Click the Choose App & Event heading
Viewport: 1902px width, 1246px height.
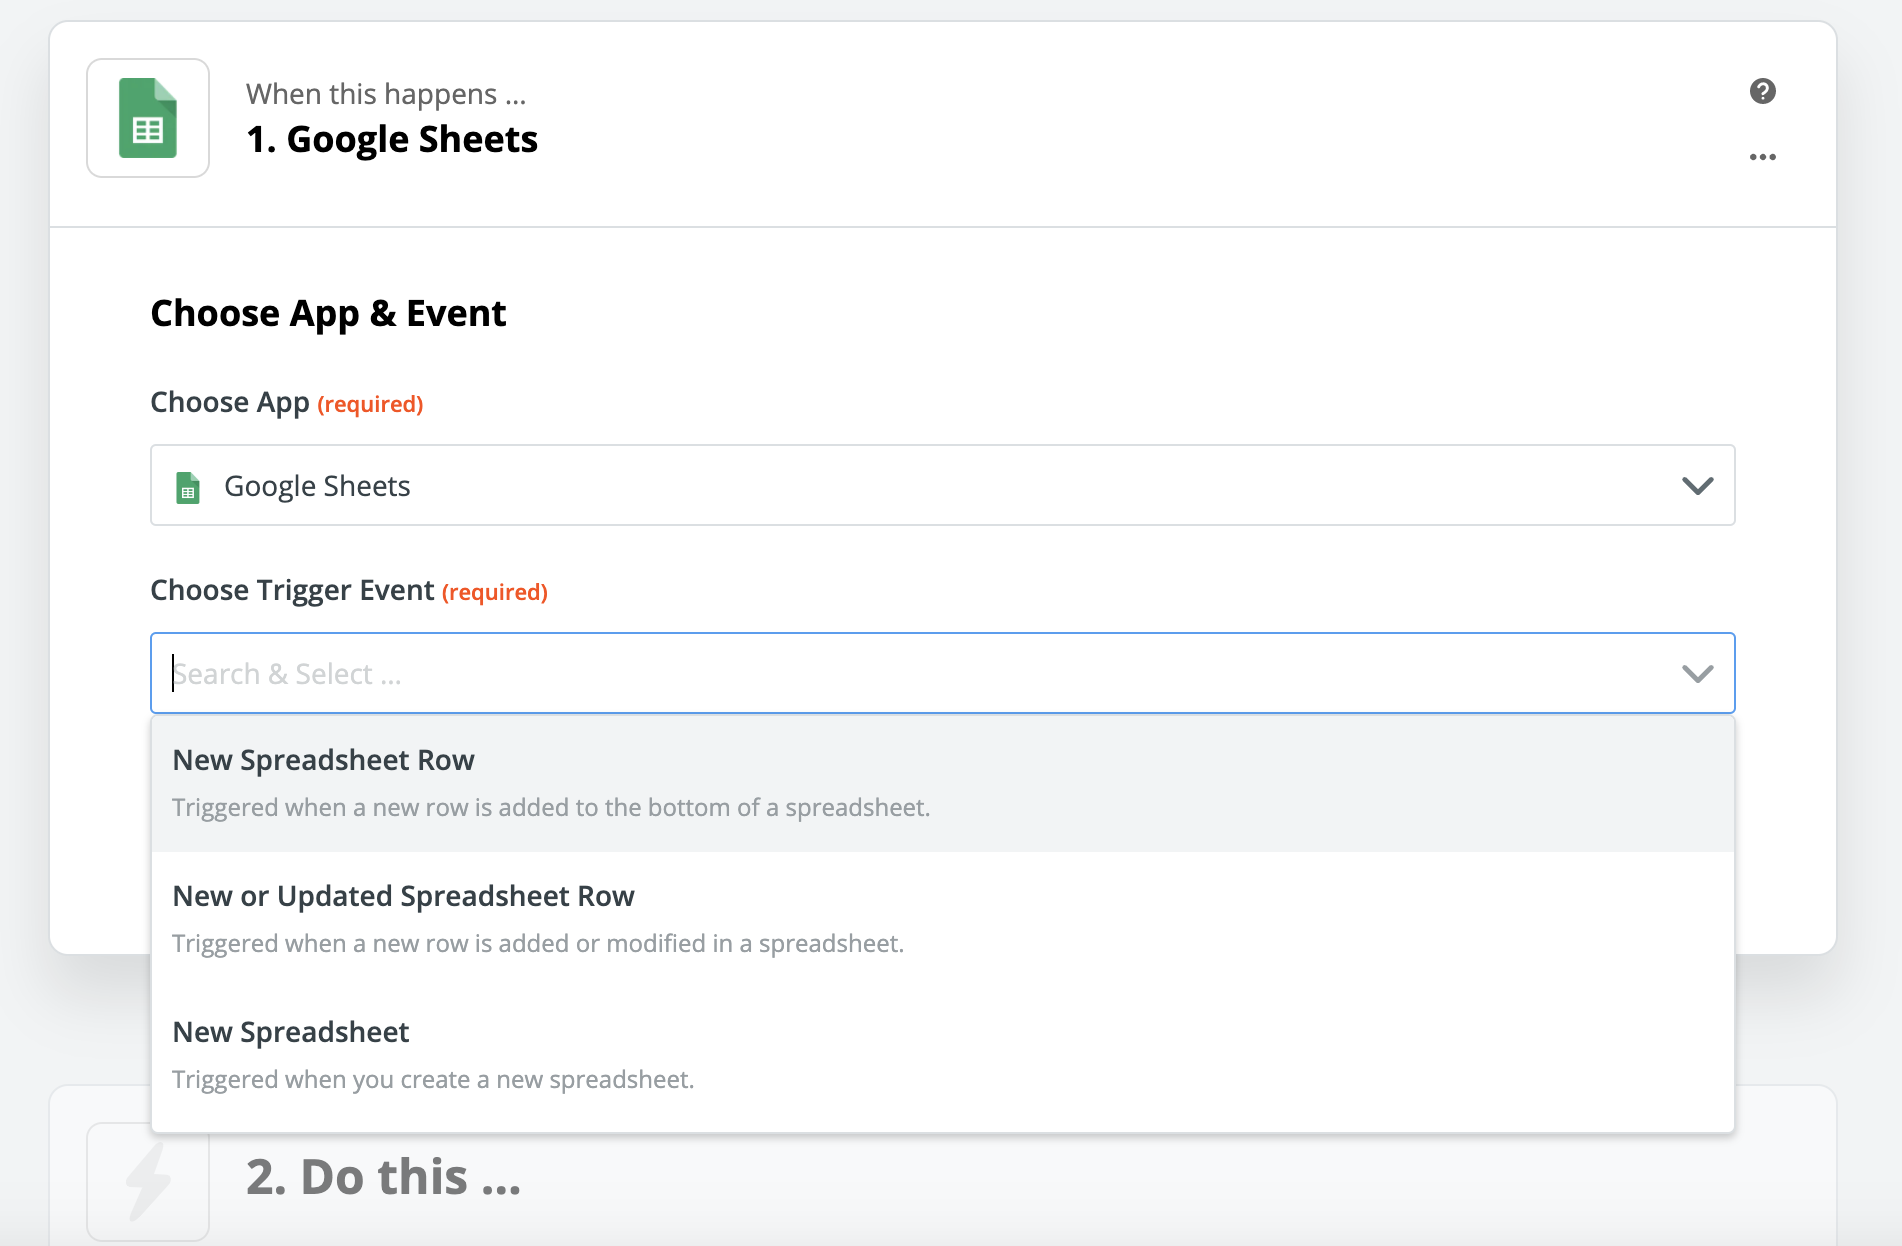tap(328, 314)
